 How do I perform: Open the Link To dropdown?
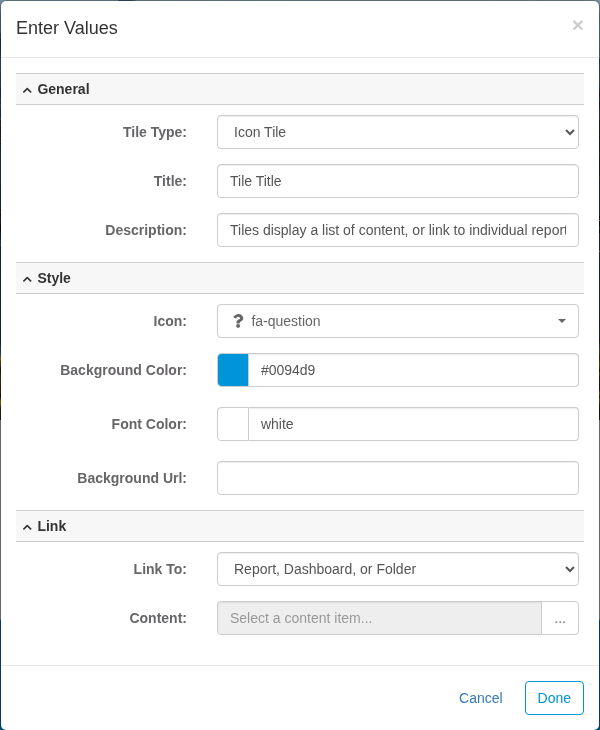(x=398, y=569)
